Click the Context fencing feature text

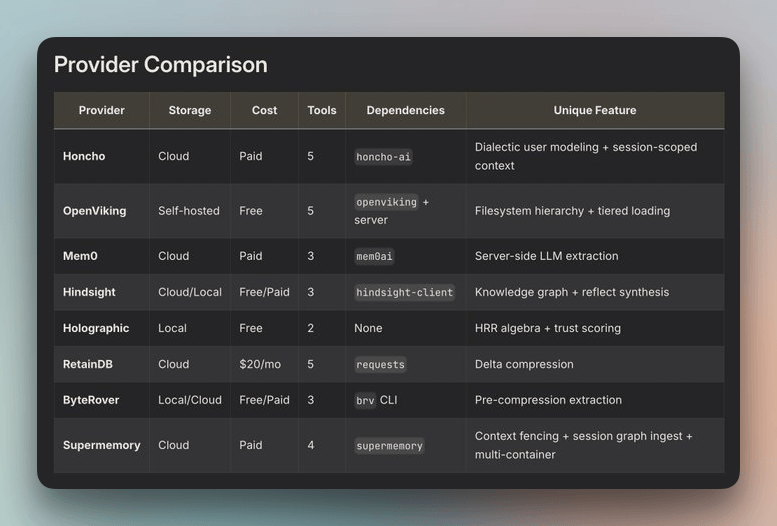click(583, 445)
